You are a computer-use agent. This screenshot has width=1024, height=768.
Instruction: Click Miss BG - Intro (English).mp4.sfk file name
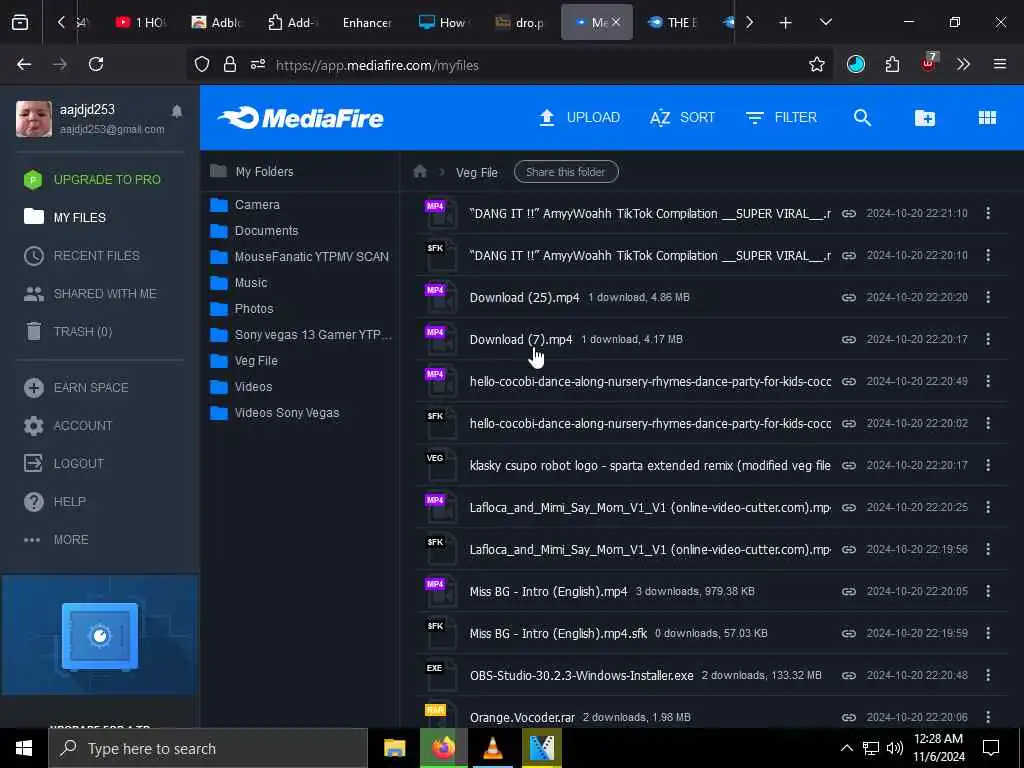(558, 633)
